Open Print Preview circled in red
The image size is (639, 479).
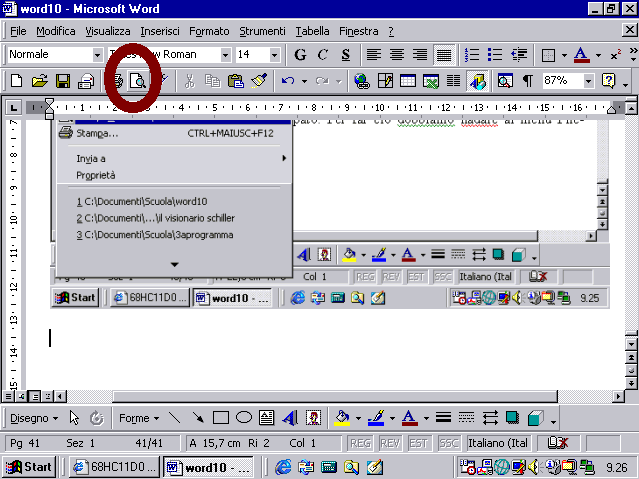[x=137, y=81]
